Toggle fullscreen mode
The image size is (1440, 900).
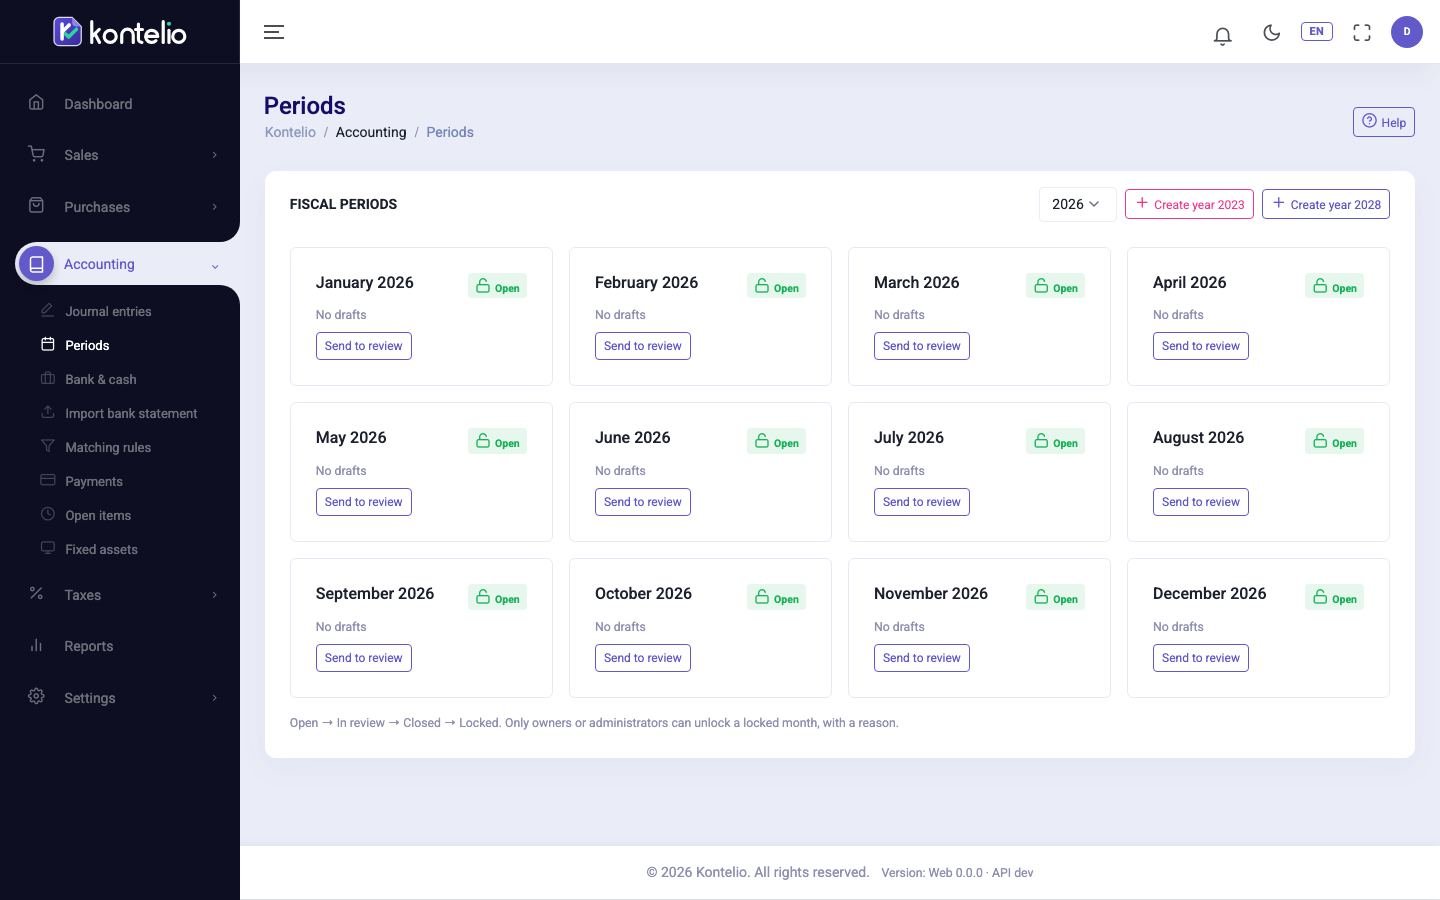pyautogui.click(x=1361, y=33)
